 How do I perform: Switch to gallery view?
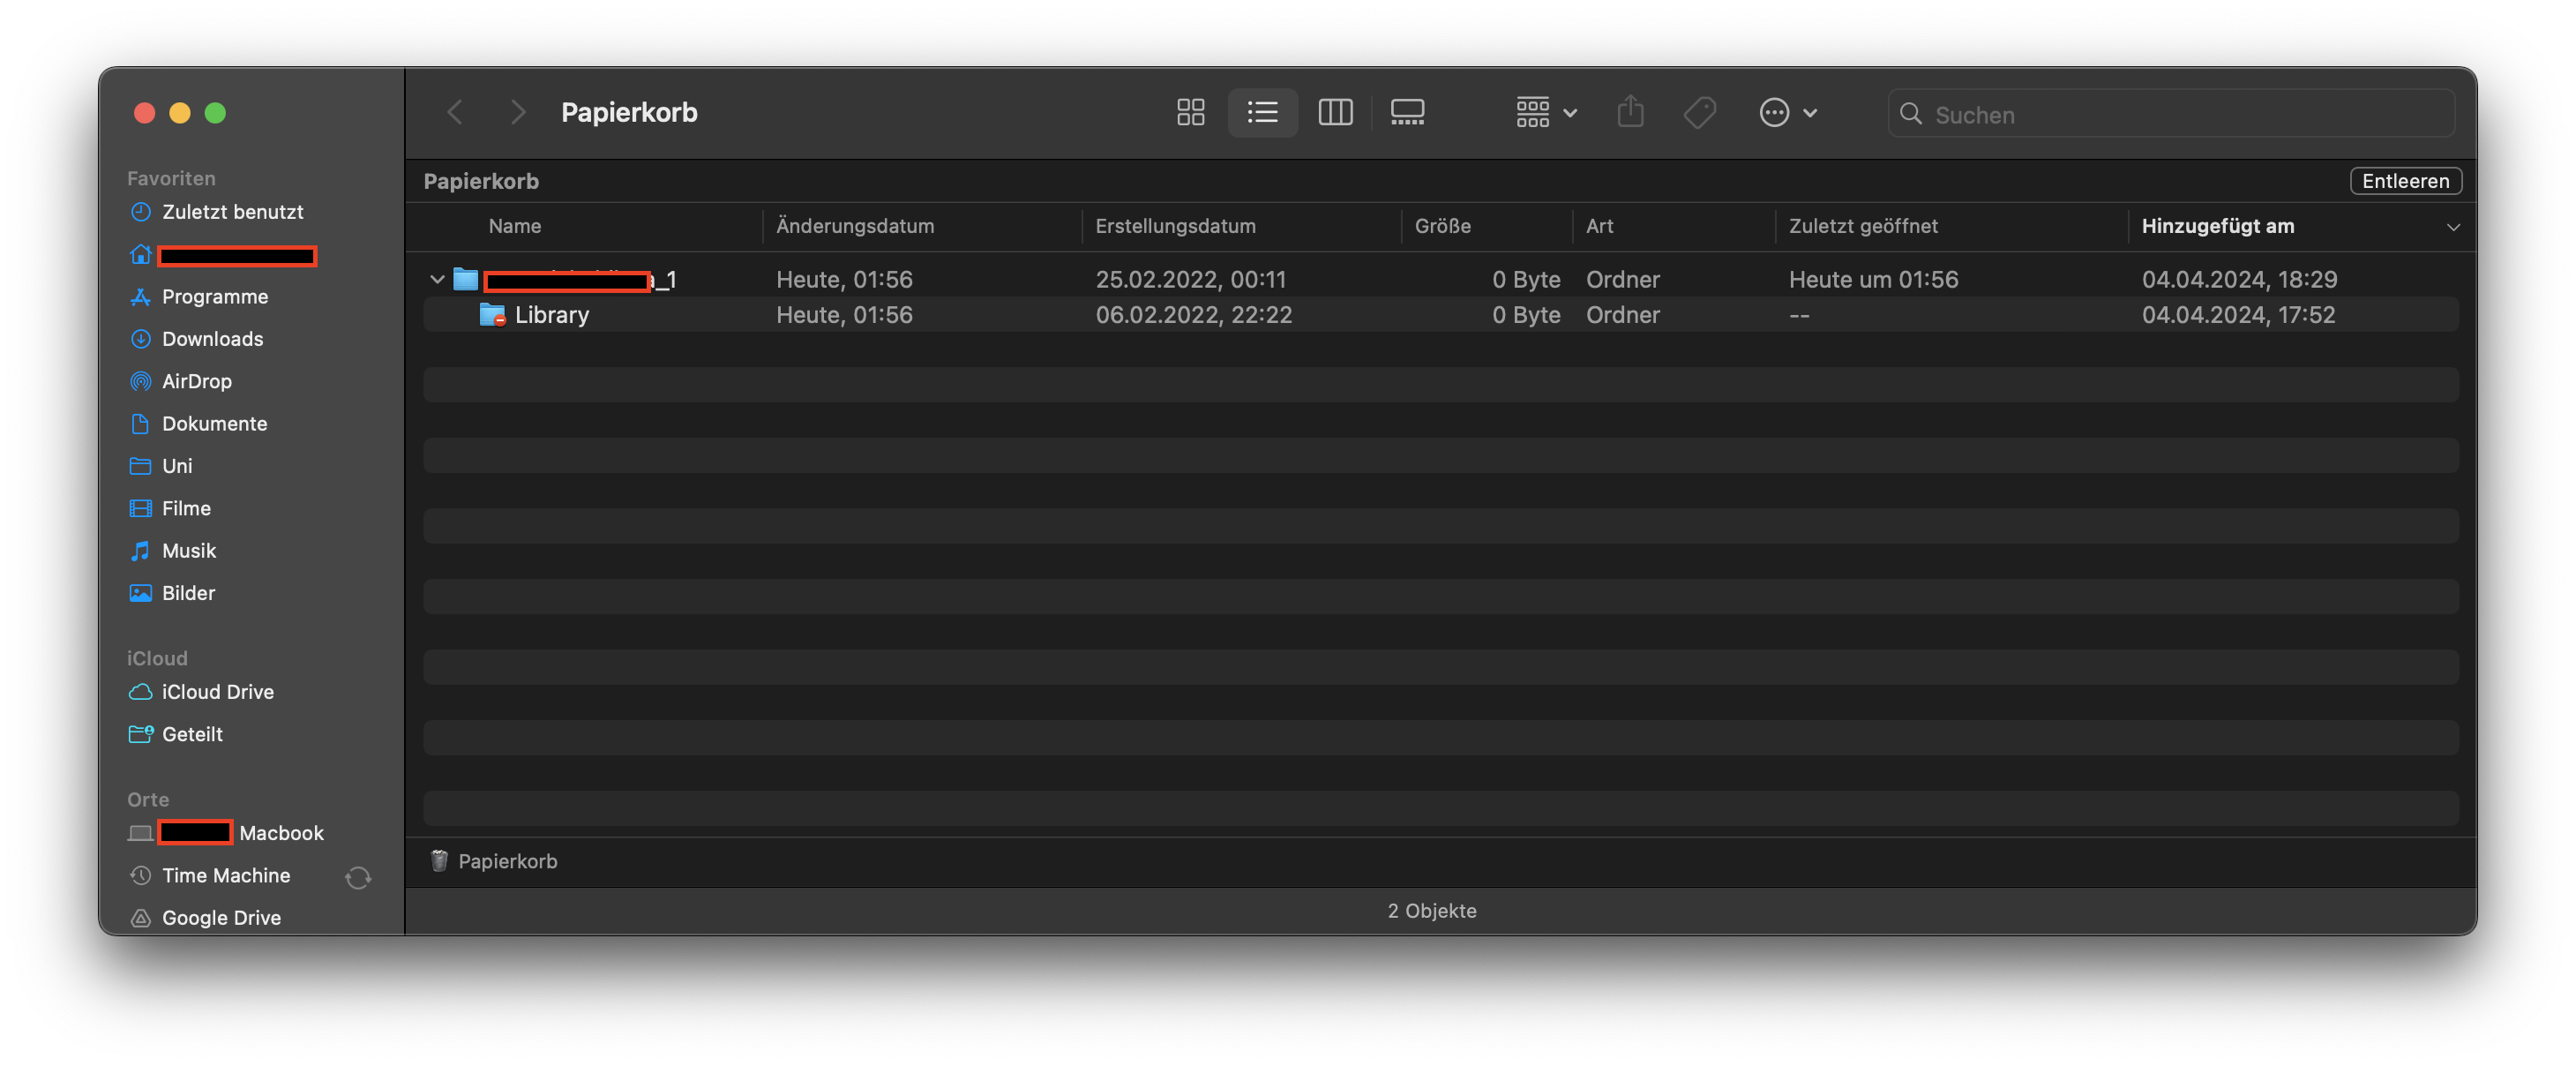point(1407,112)
